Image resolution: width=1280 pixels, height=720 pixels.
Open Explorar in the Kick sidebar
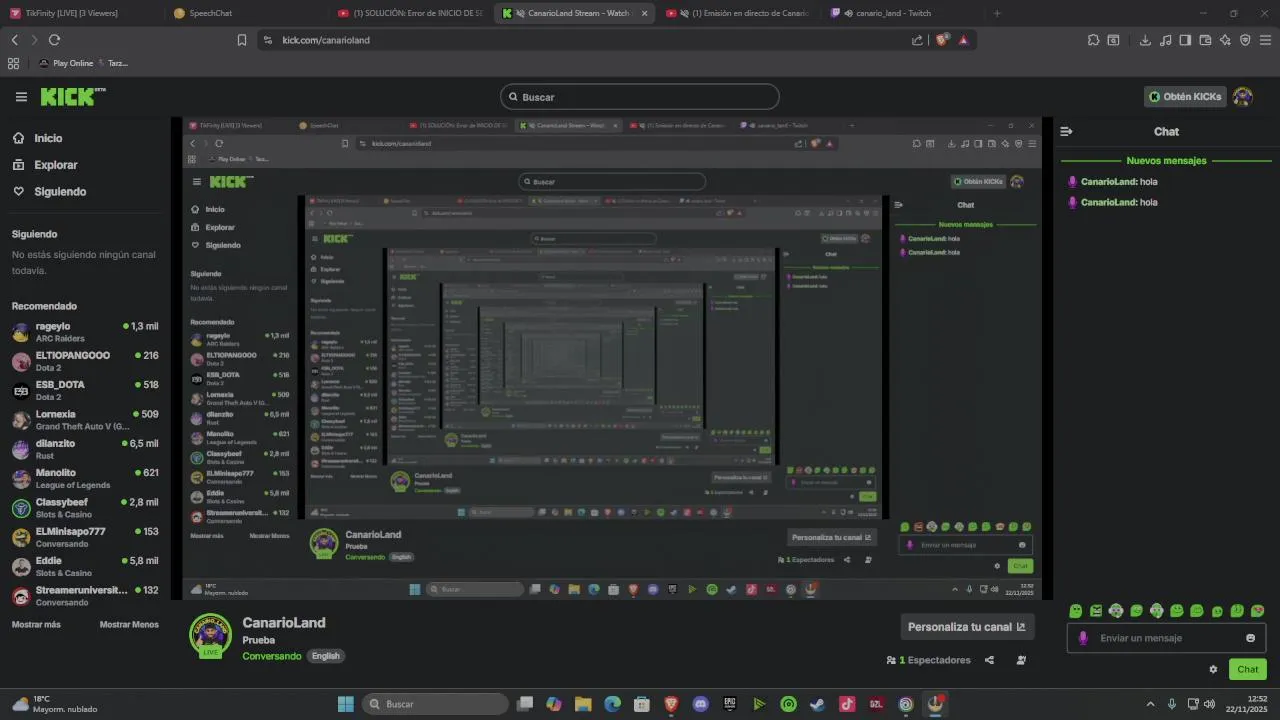click(x=55, y=165)
